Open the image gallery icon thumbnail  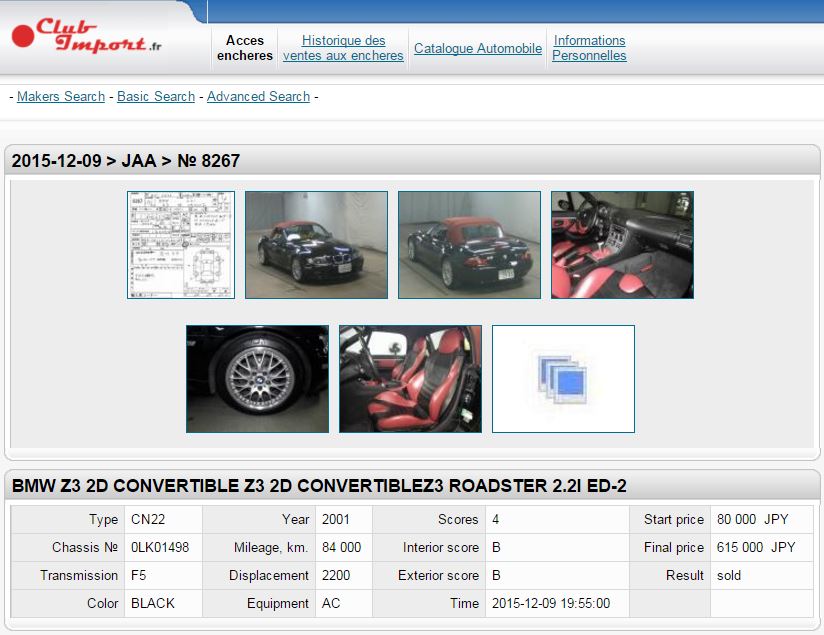563,379
